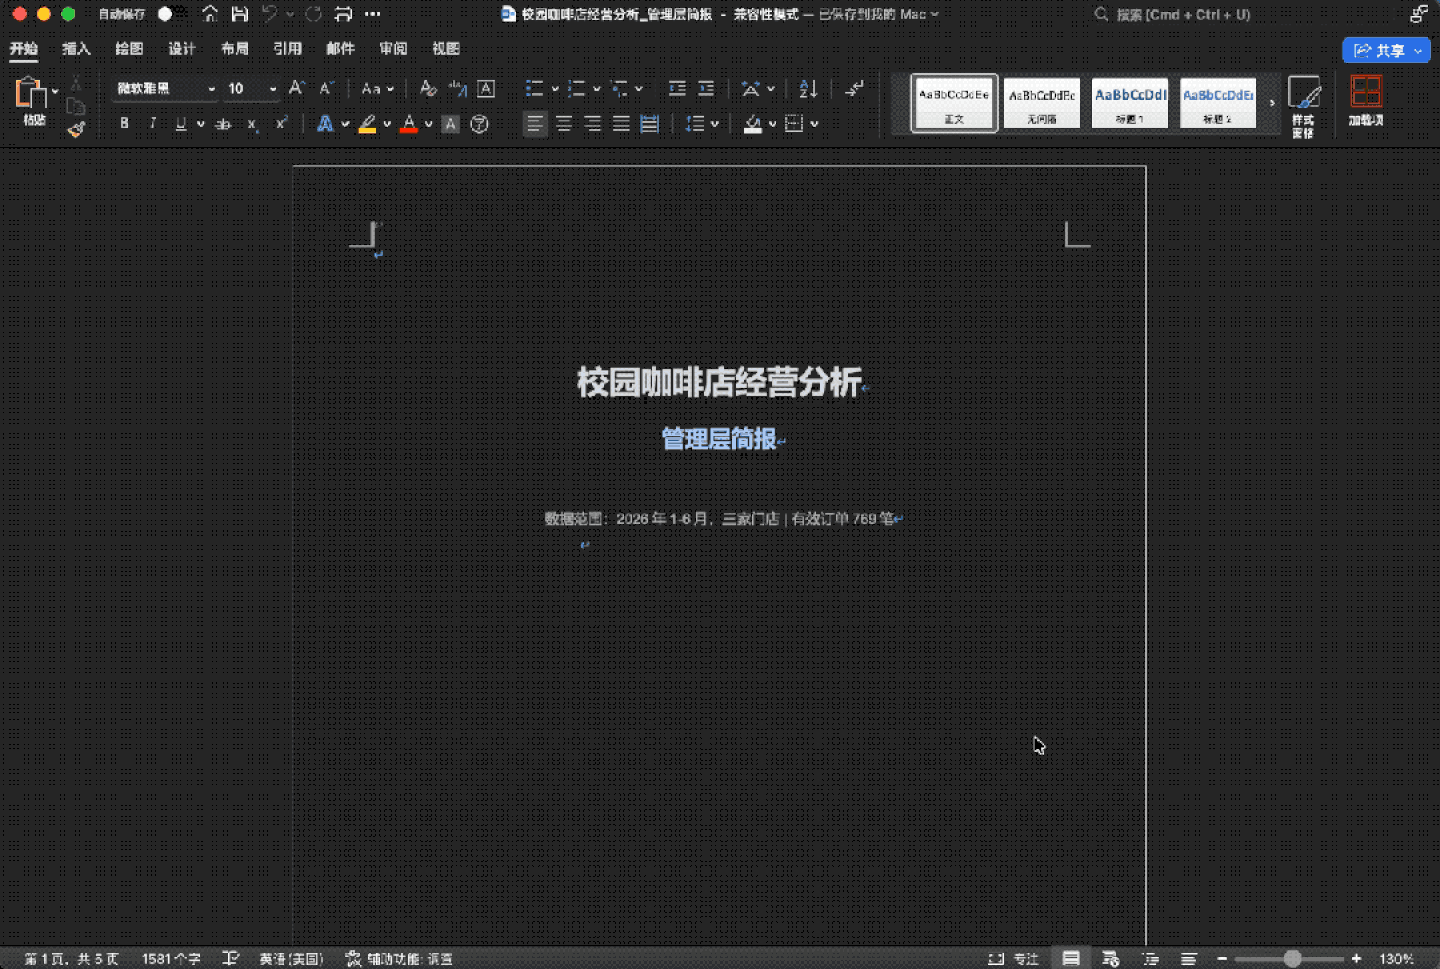
Task: Click the phonetic guide icon
Action: (x=458, y=88)
